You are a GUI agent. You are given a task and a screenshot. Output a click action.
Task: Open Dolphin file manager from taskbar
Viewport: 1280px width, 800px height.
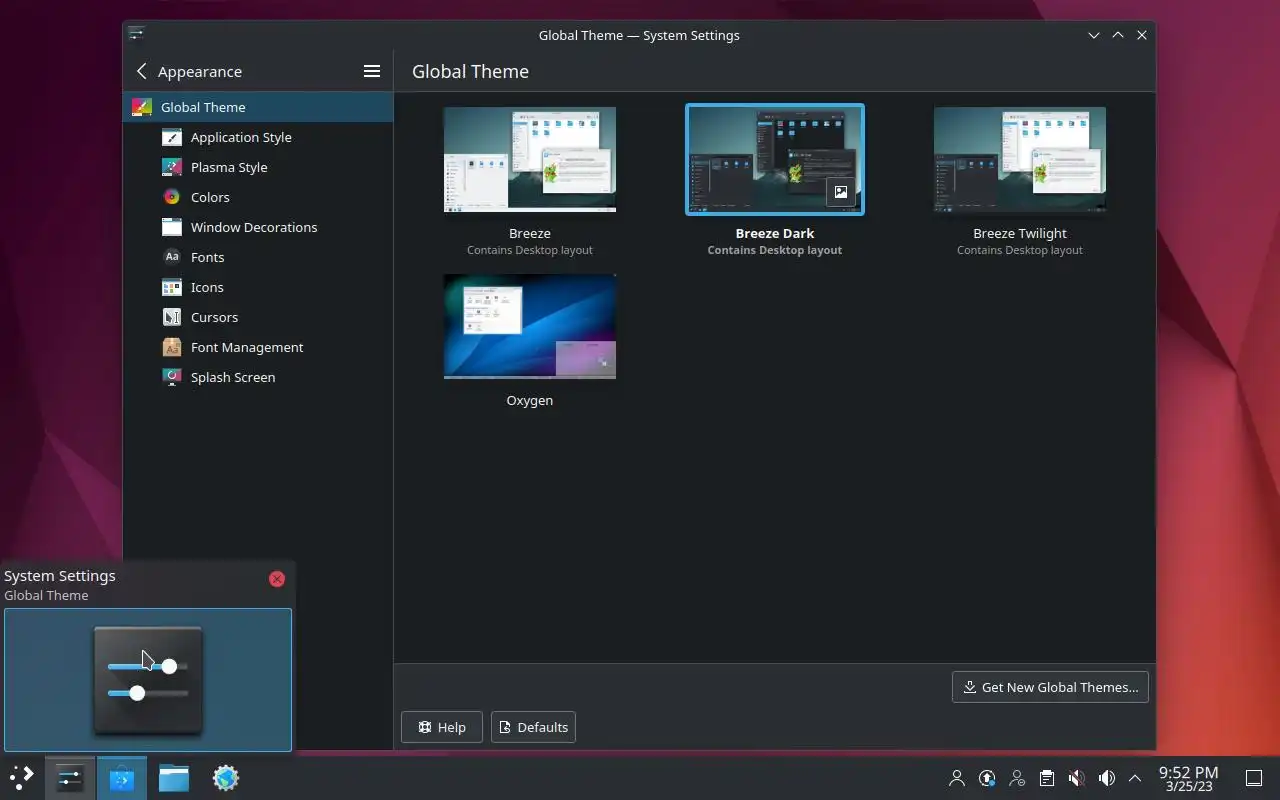174,777
